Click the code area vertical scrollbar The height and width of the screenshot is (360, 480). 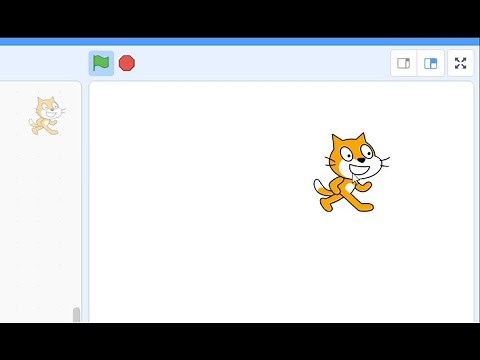76,315
